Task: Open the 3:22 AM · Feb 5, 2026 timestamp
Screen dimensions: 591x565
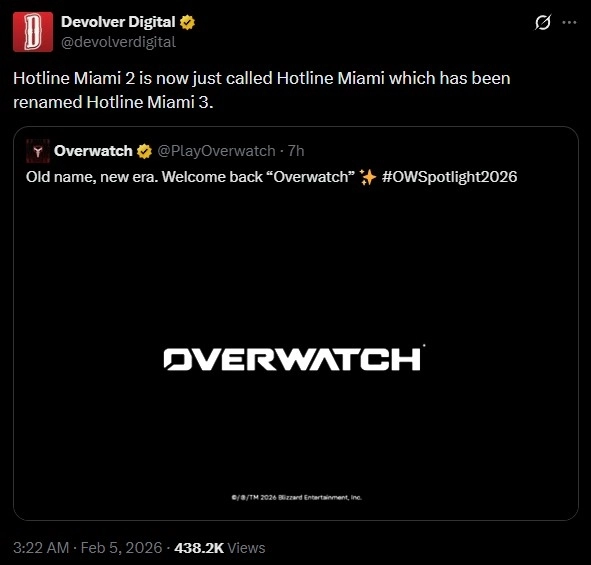Action: pos(87,548)
